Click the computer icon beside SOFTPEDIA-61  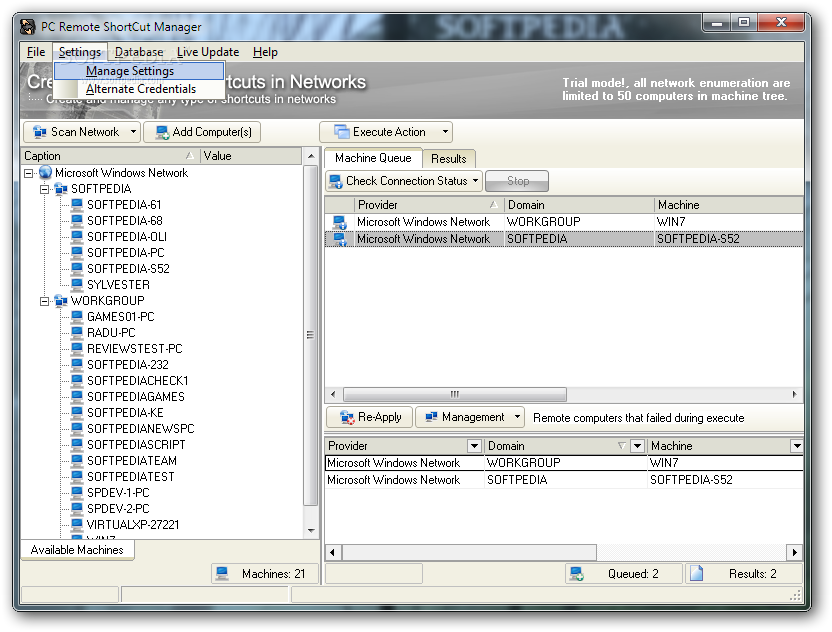click(77, 204)
